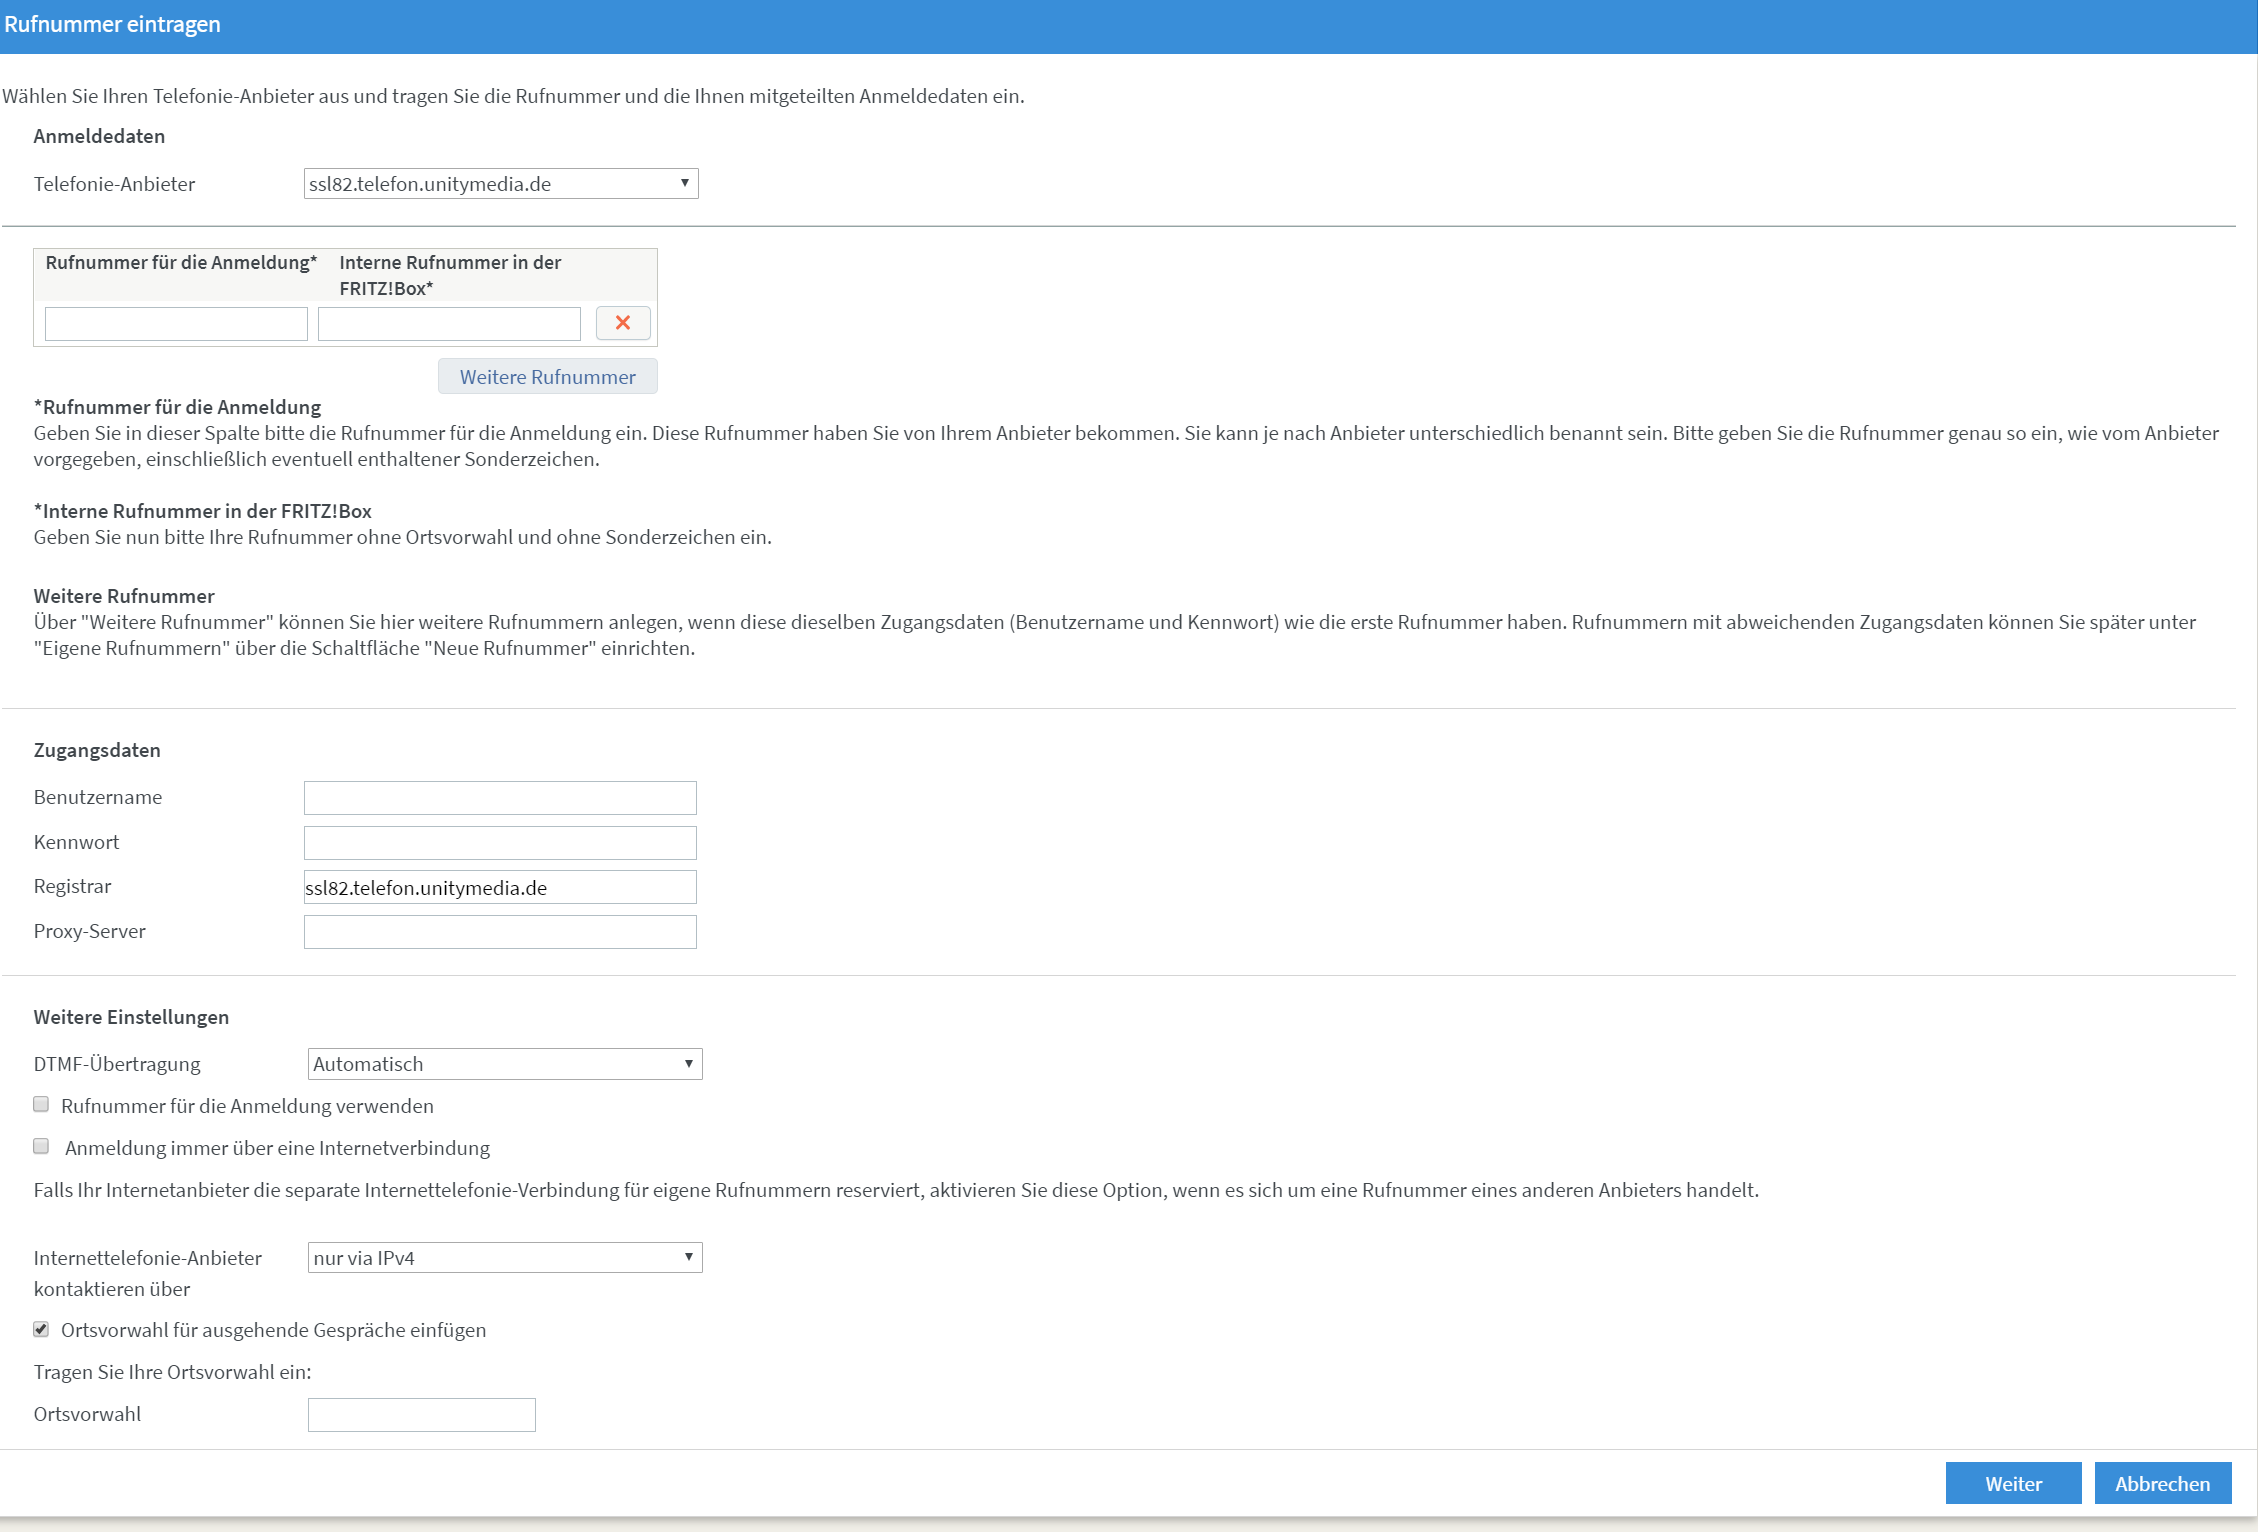Click the 'Interne Rufnummer in der FRITZ!Box' field
The image size is (2258, 1532).
pyautogui.click(x=449, y=324)
